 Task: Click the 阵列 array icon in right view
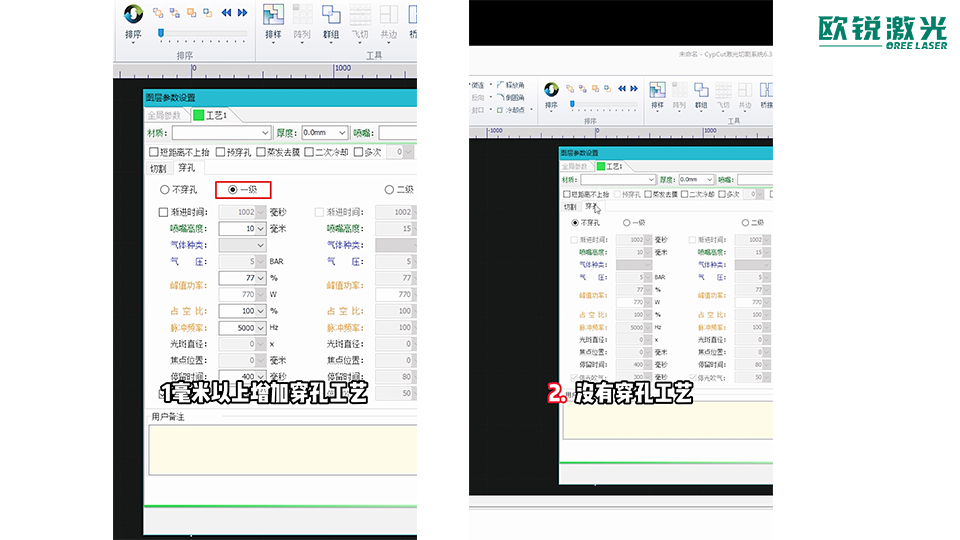pyautogui.click(x=679, y=90)
